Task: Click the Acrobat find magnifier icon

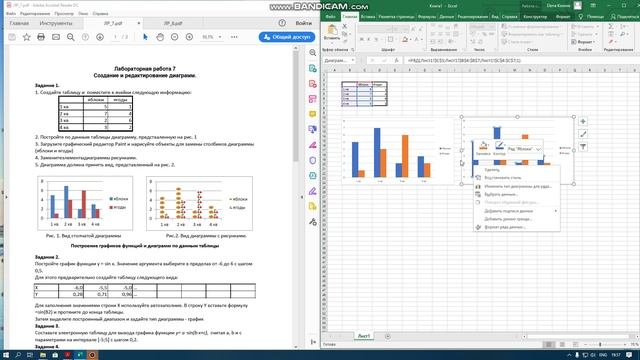Action: (71, 37)
